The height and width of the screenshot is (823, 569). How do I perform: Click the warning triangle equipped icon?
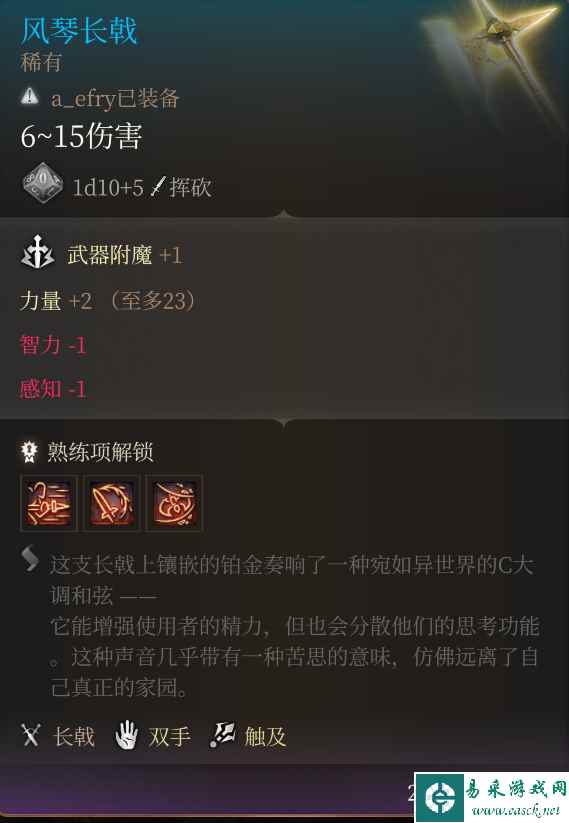point(30,96)
